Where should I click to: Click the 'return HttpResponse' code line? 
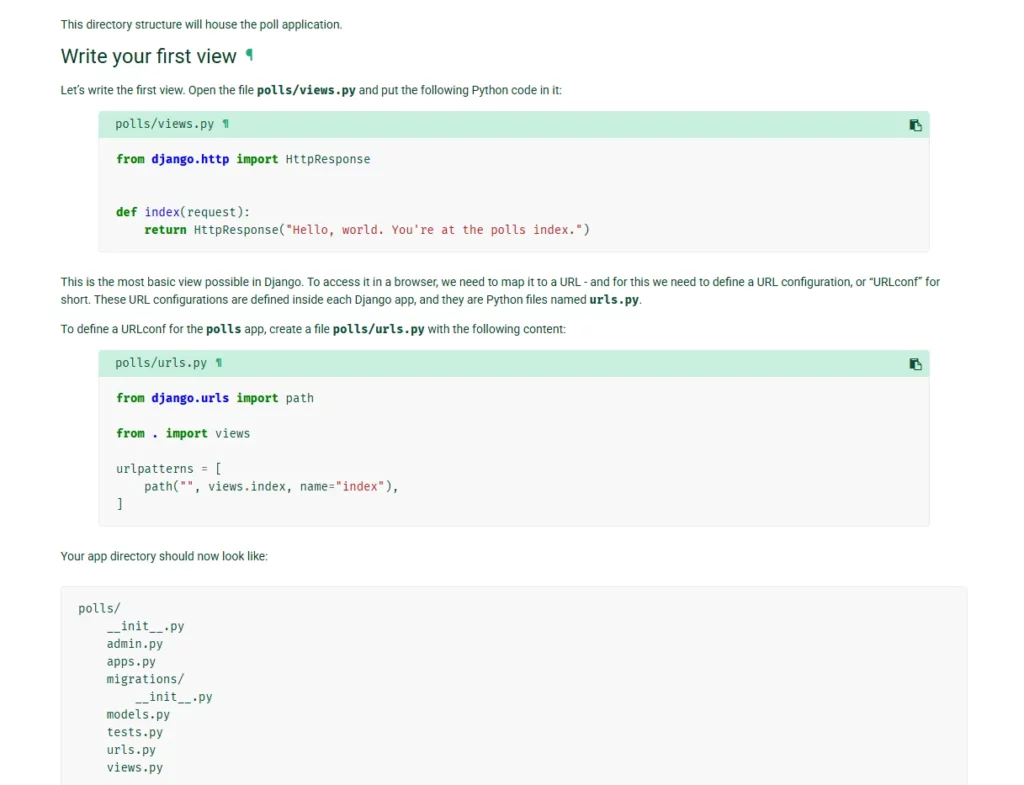click(x=366, y=230)
